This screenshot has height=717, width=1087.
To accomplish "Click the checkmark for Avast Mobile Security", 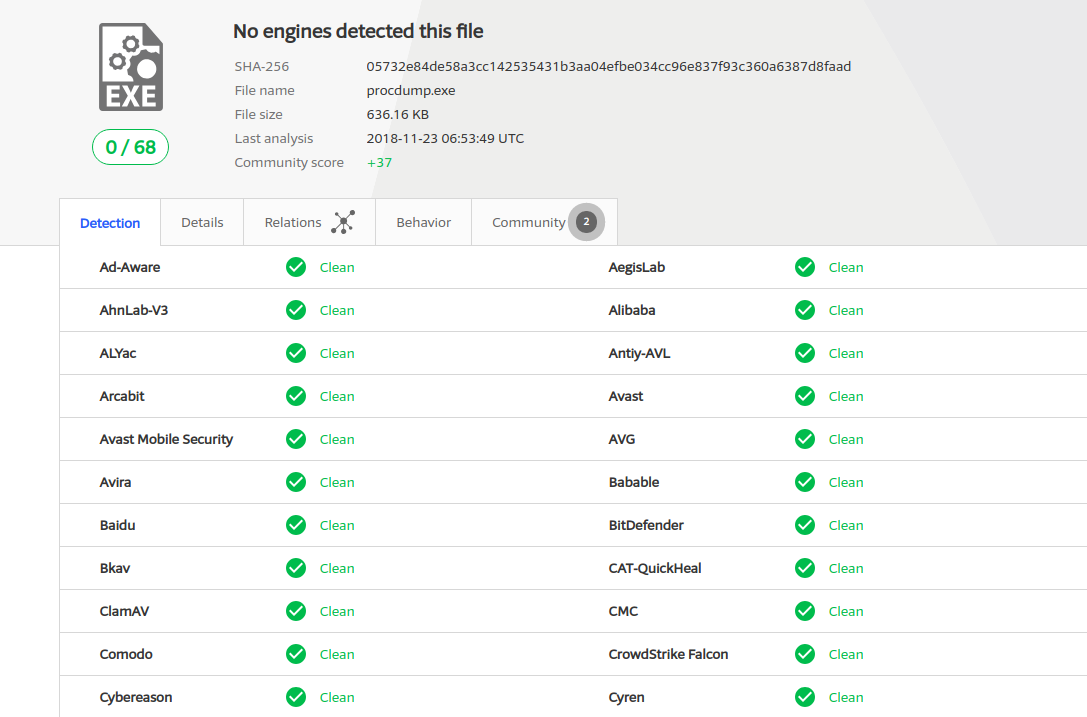I will point(296,439).
